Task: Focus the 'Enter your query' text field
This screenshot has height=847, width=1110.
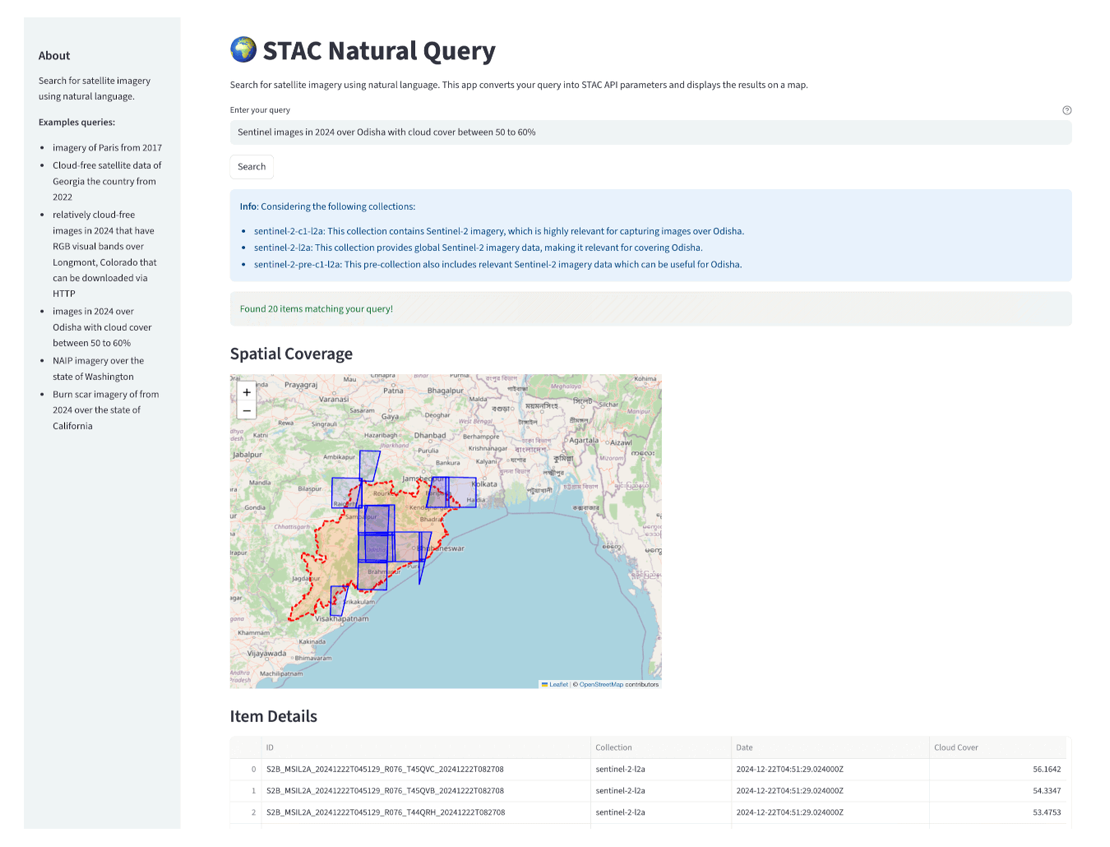Action: click(650, 132)
